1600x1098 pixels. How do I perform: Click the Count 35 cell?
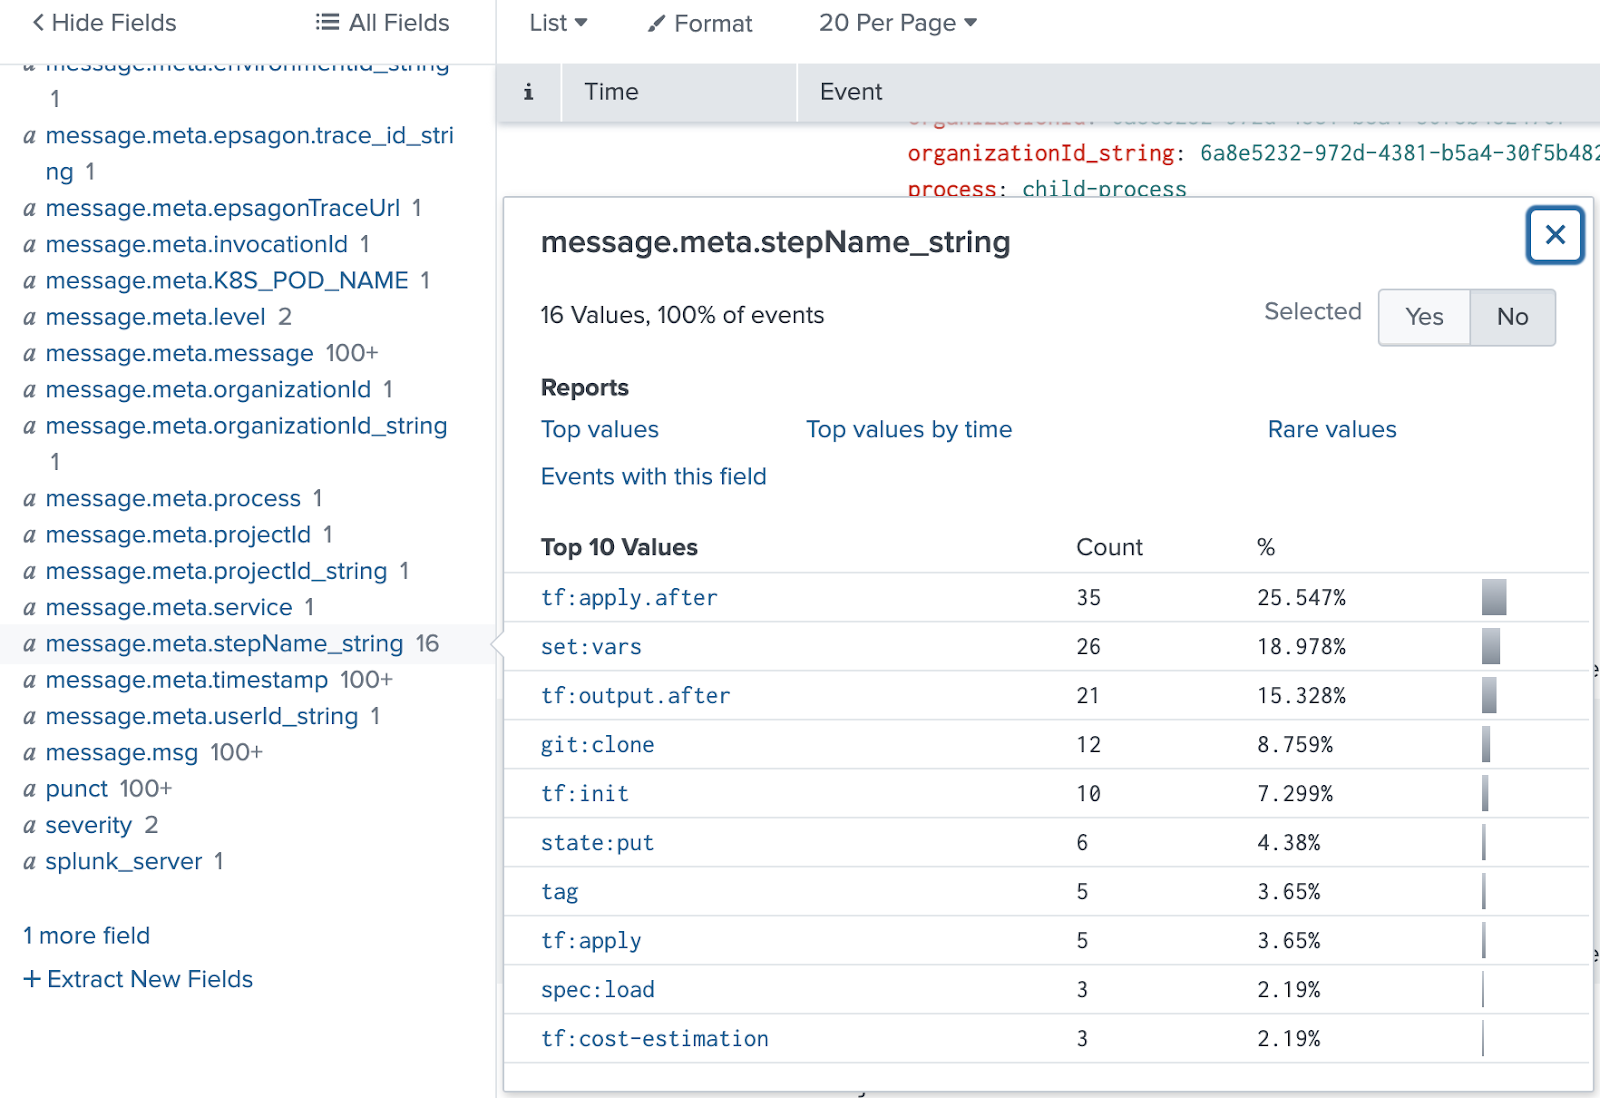coord(1088,598)
